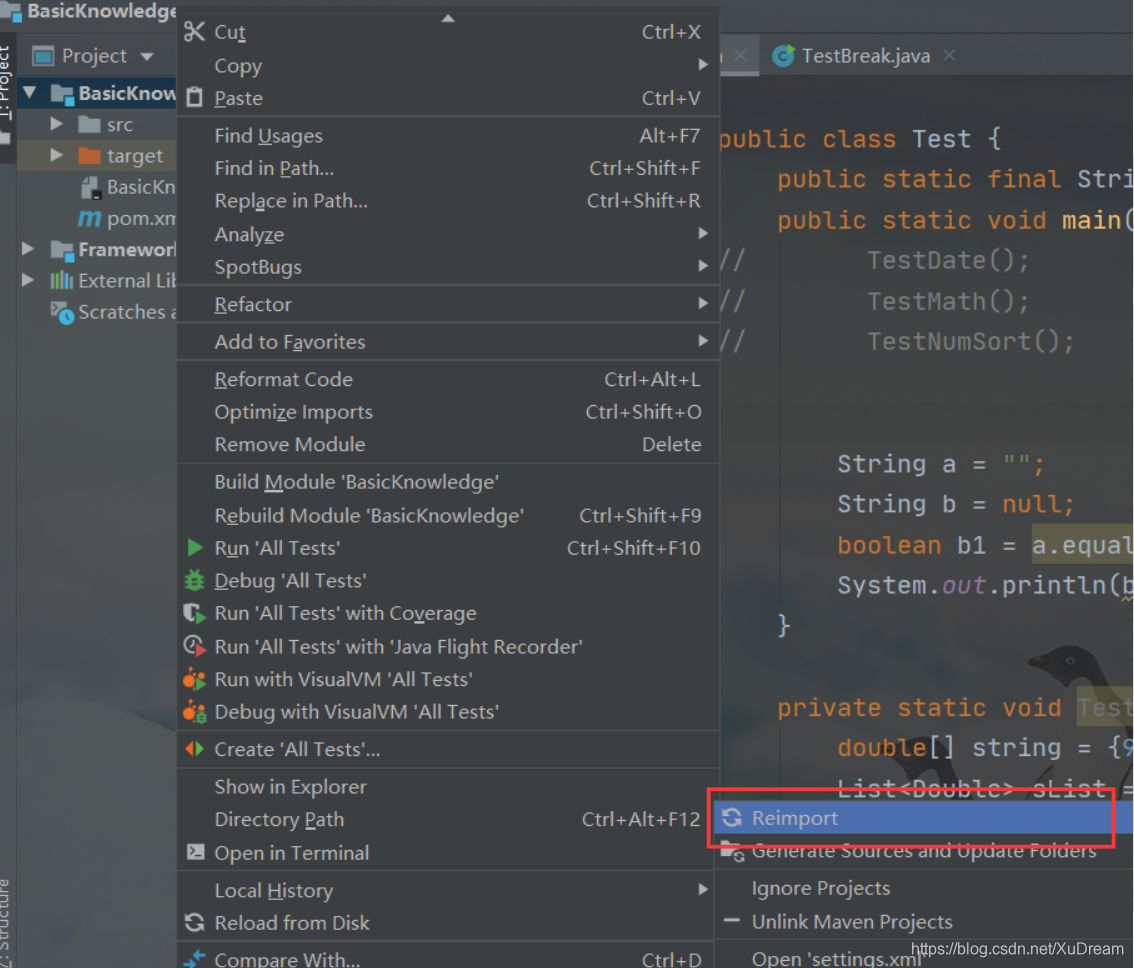This screenshot has width=1134, height=968.
Task: Close the TestBreak.java tab
Action: [x=949, y=55]
